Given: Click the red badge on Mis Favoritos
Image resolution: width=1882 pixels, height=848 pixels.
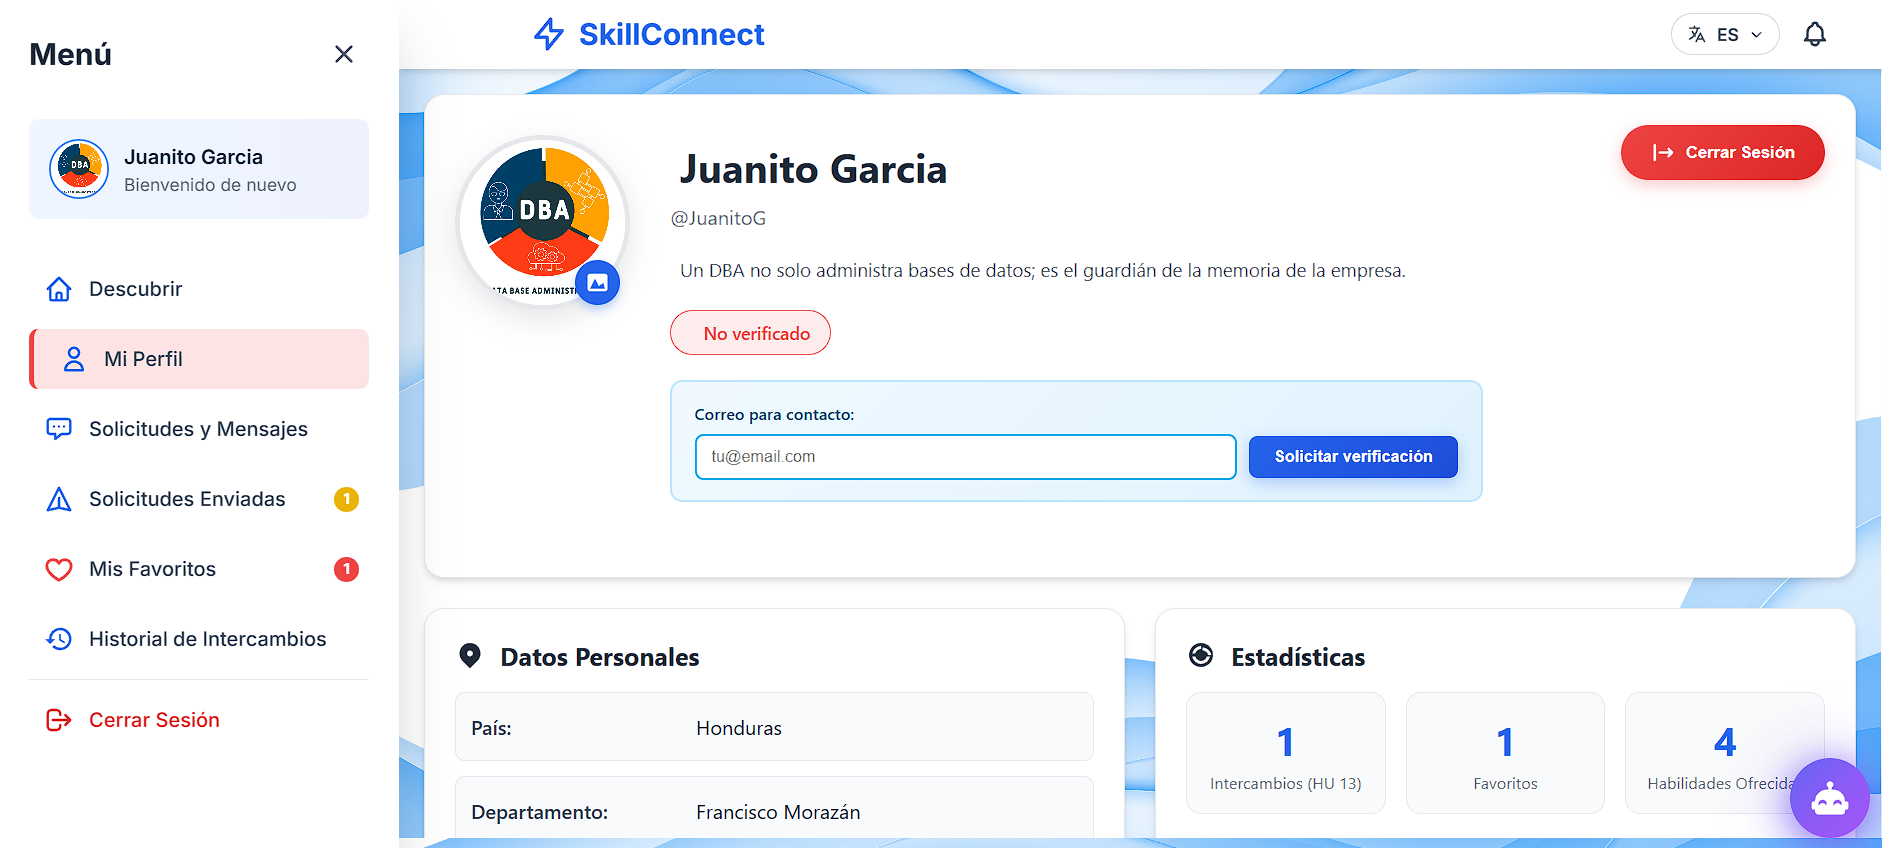Looking at the screenshot, I should tap(346, 569).
